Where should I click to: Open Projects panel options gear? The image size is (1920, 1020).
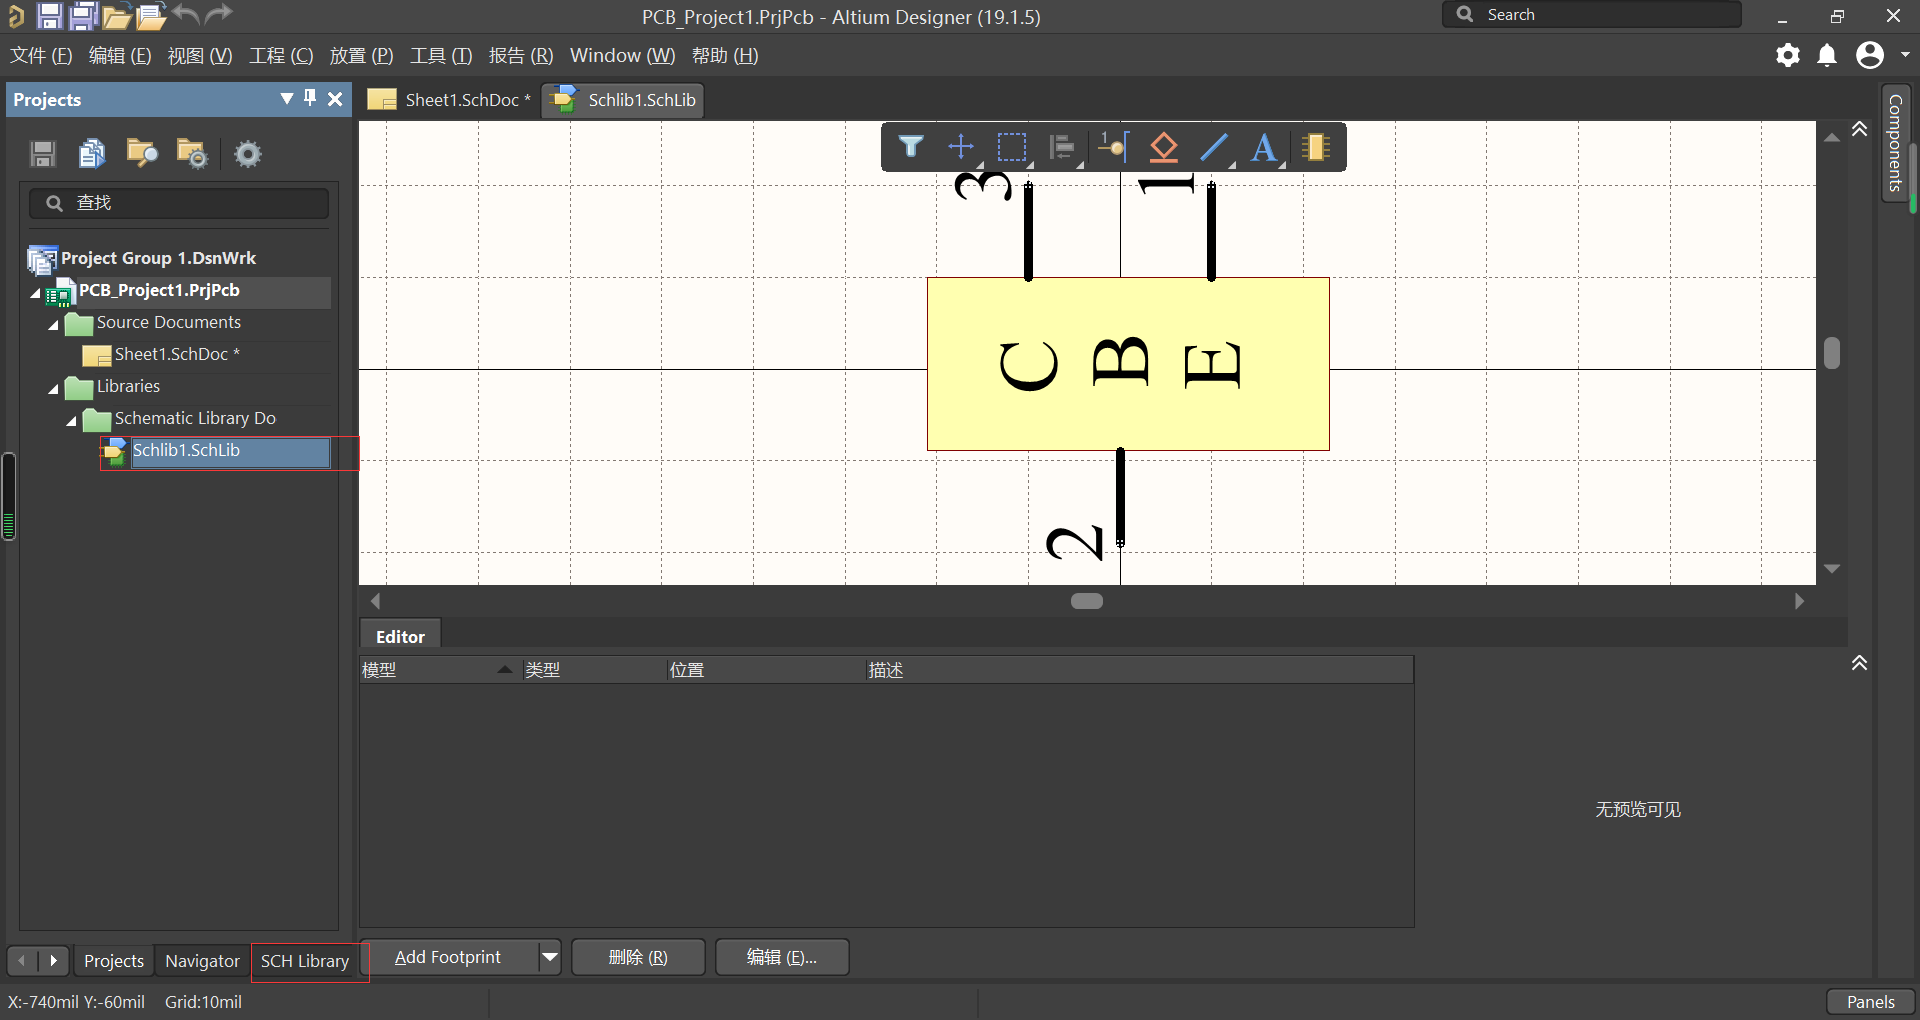[x=247, y=153]
